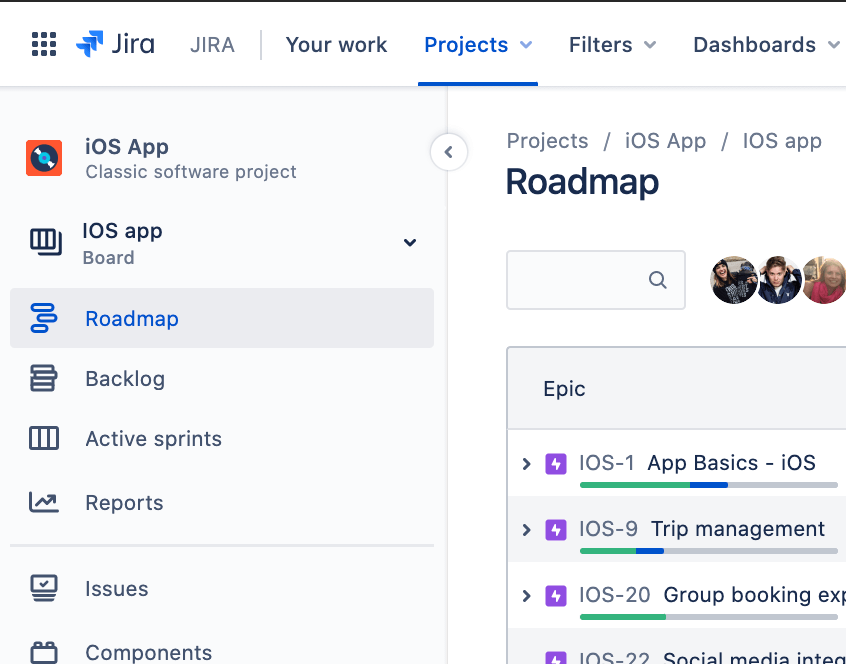Click into the roadmap search field
The image size is (846, 664).
pyautogui.click(x=596, y=280)
